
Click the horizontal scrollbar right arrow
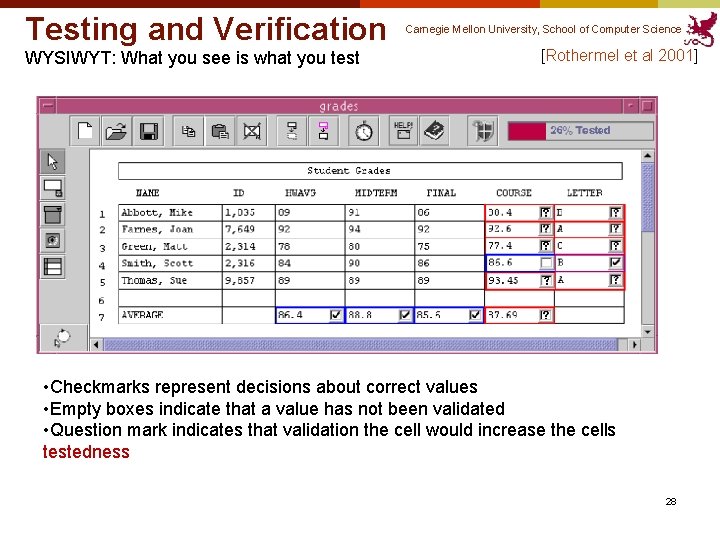click(635, 344)
